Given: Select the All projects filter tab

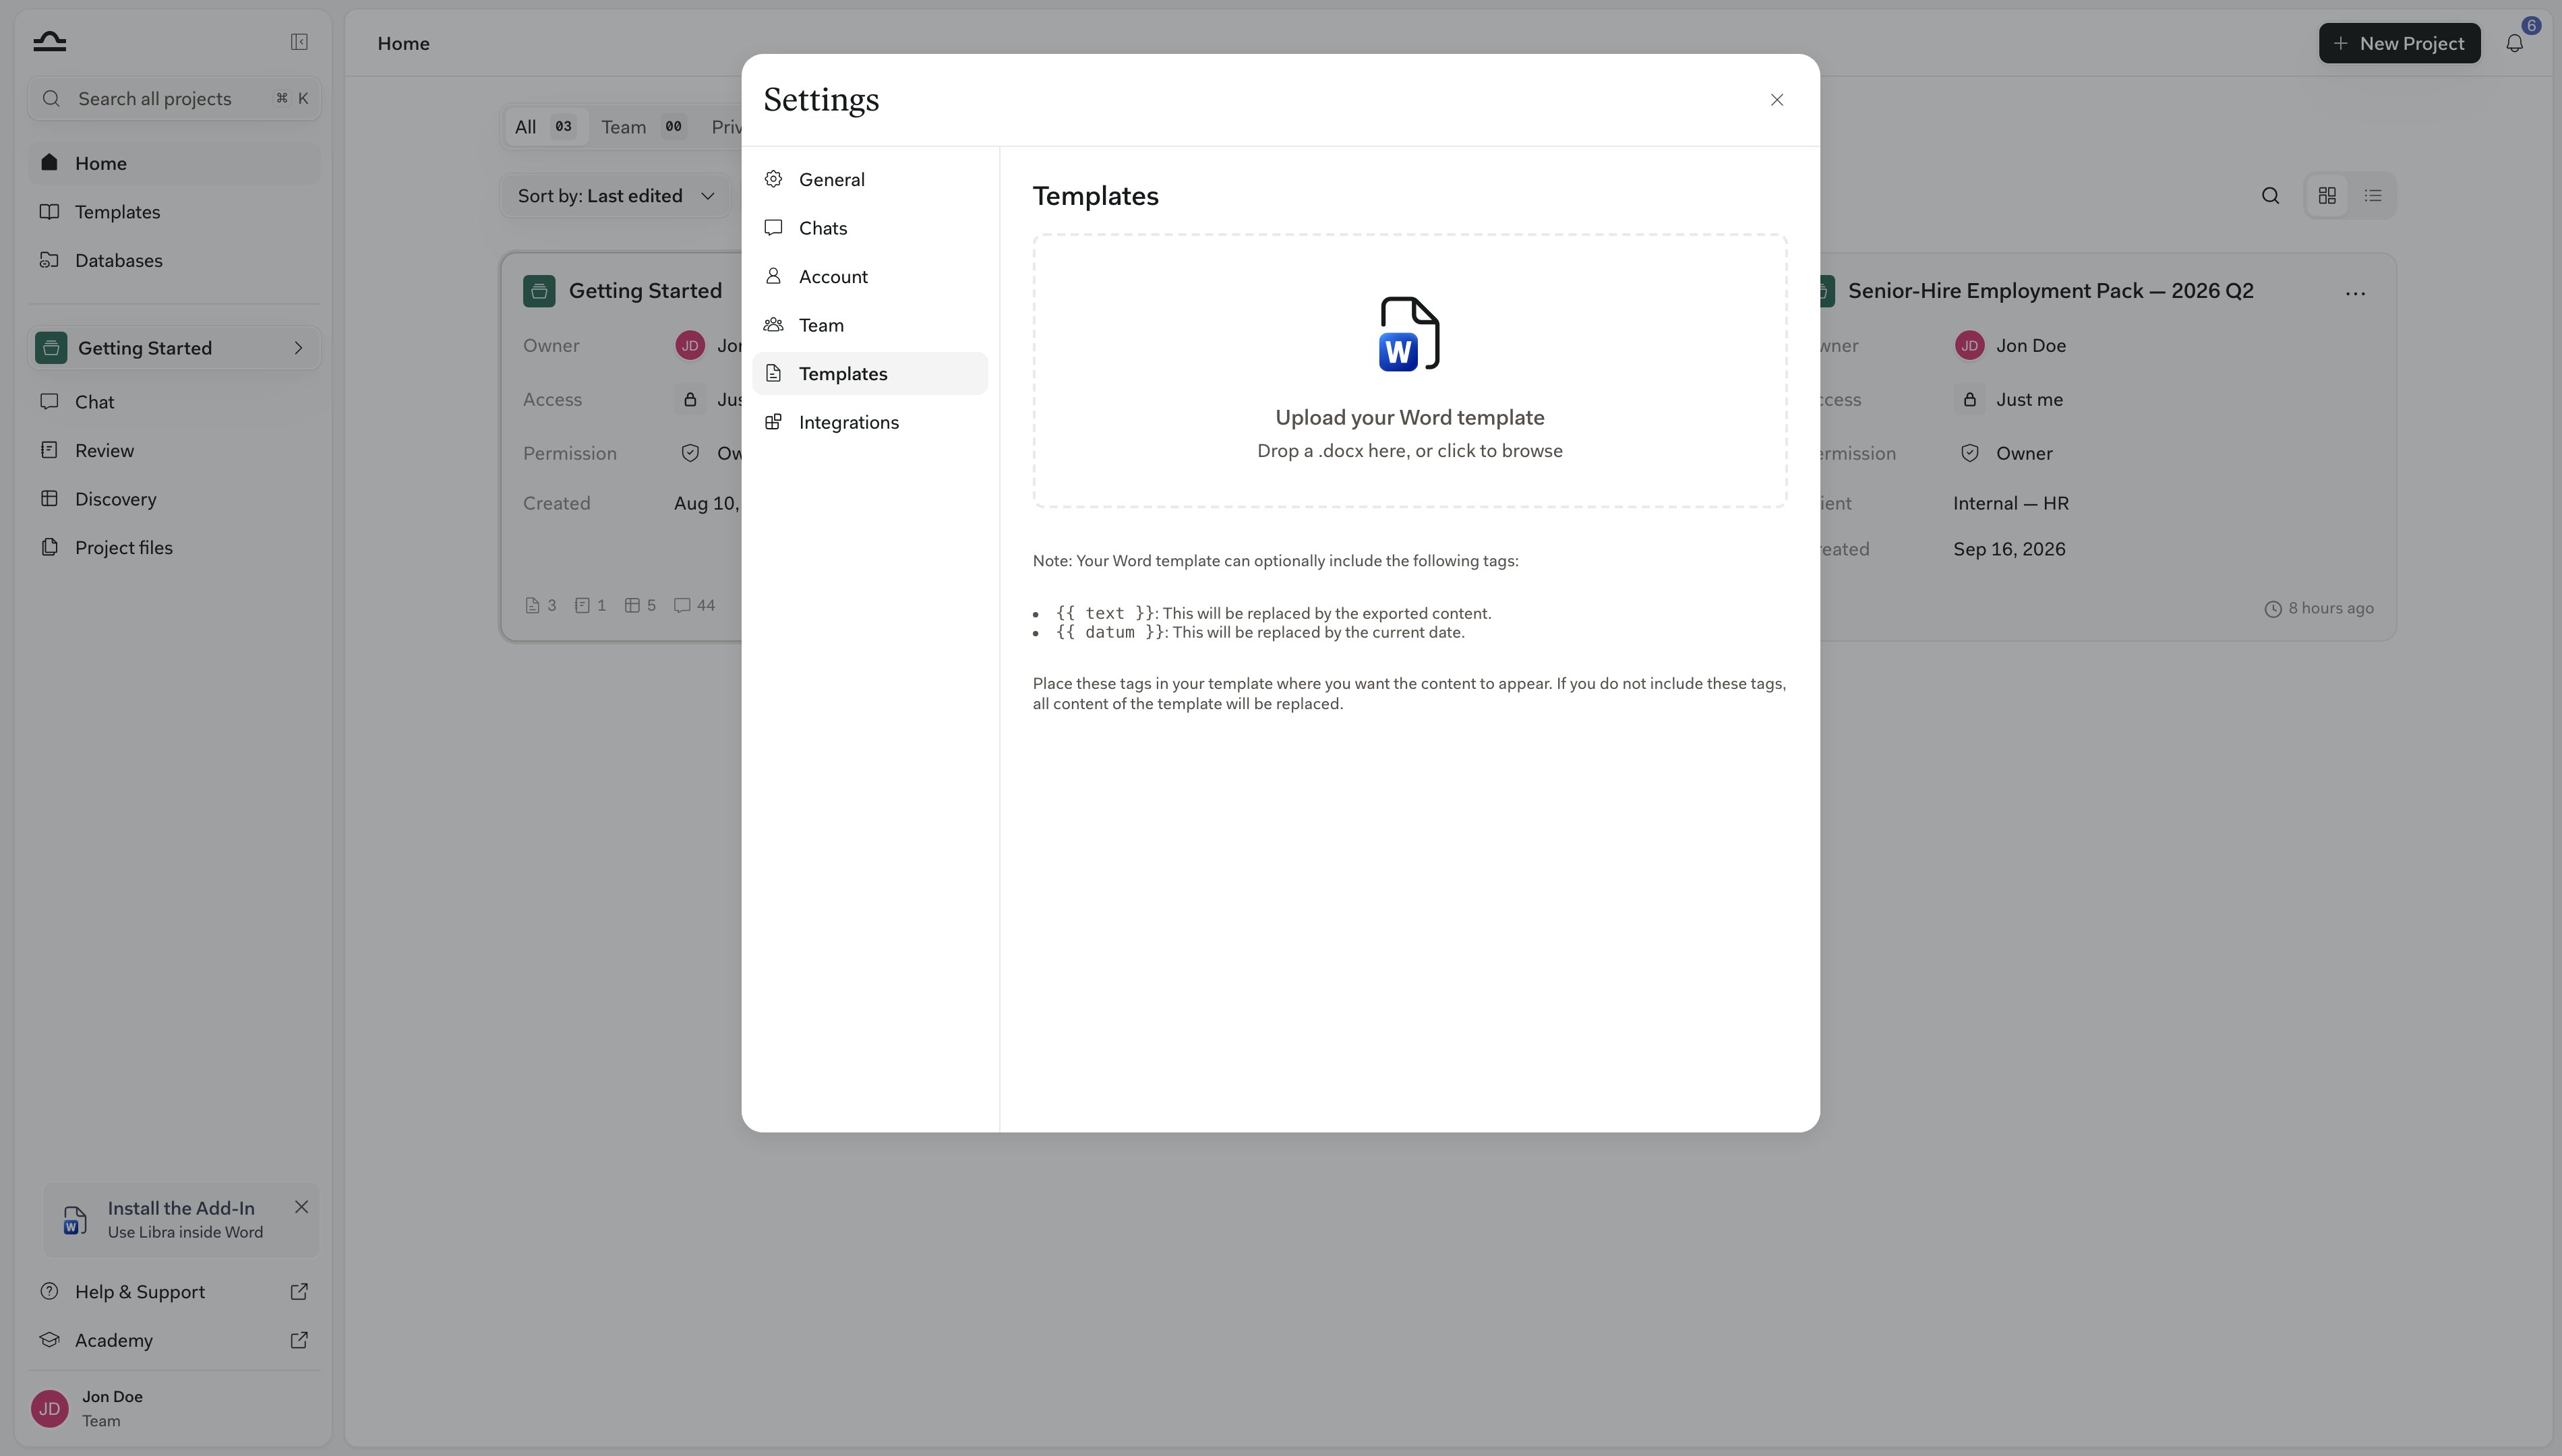Looking at the screenshot, I should [x=545, y=127].
